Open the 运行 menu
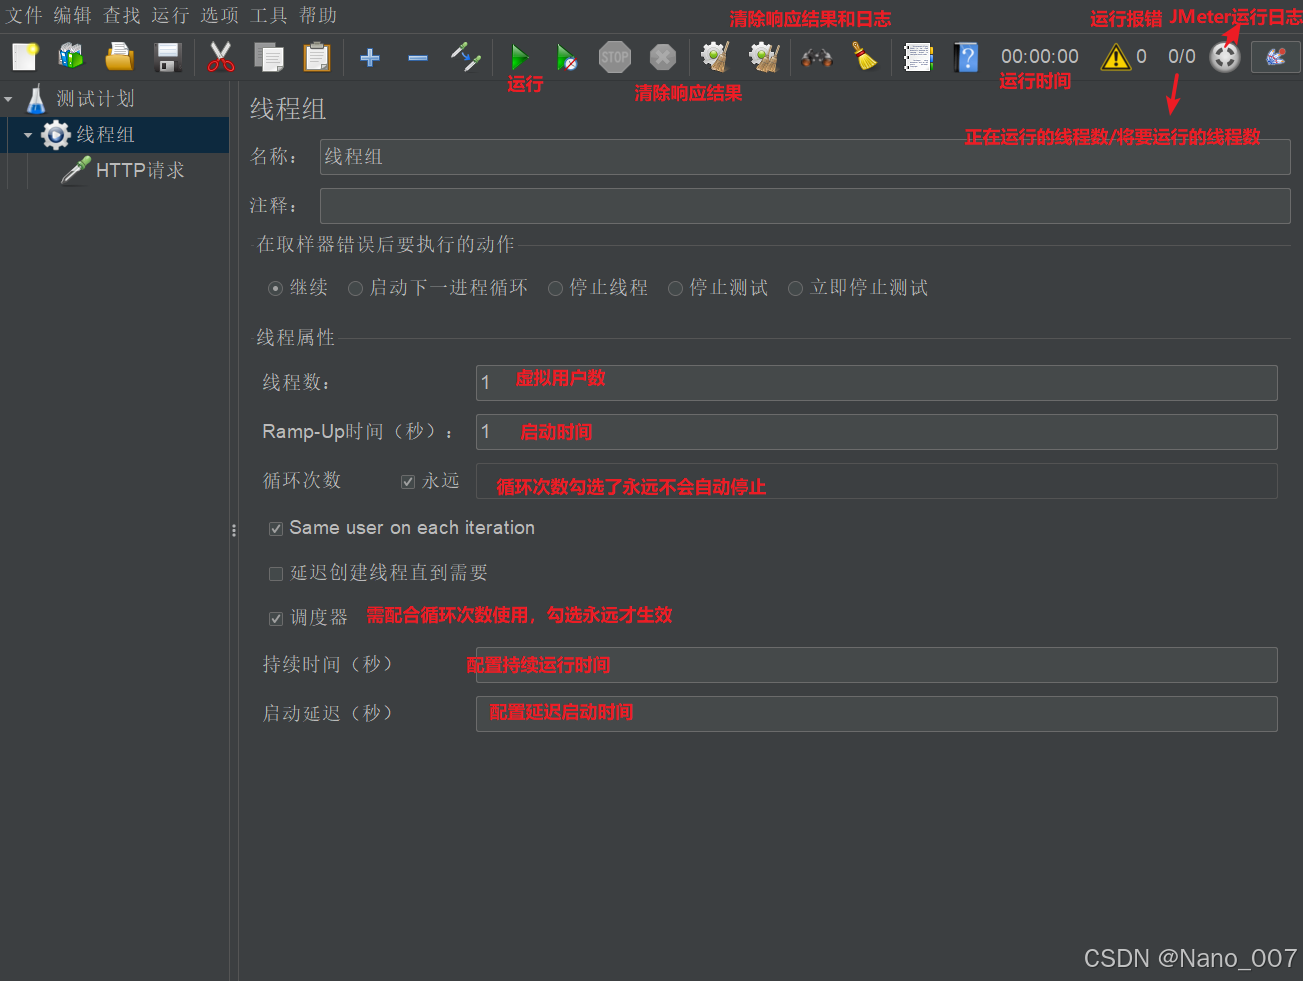This screenshot has height=981, width=1303. (169, 15)
